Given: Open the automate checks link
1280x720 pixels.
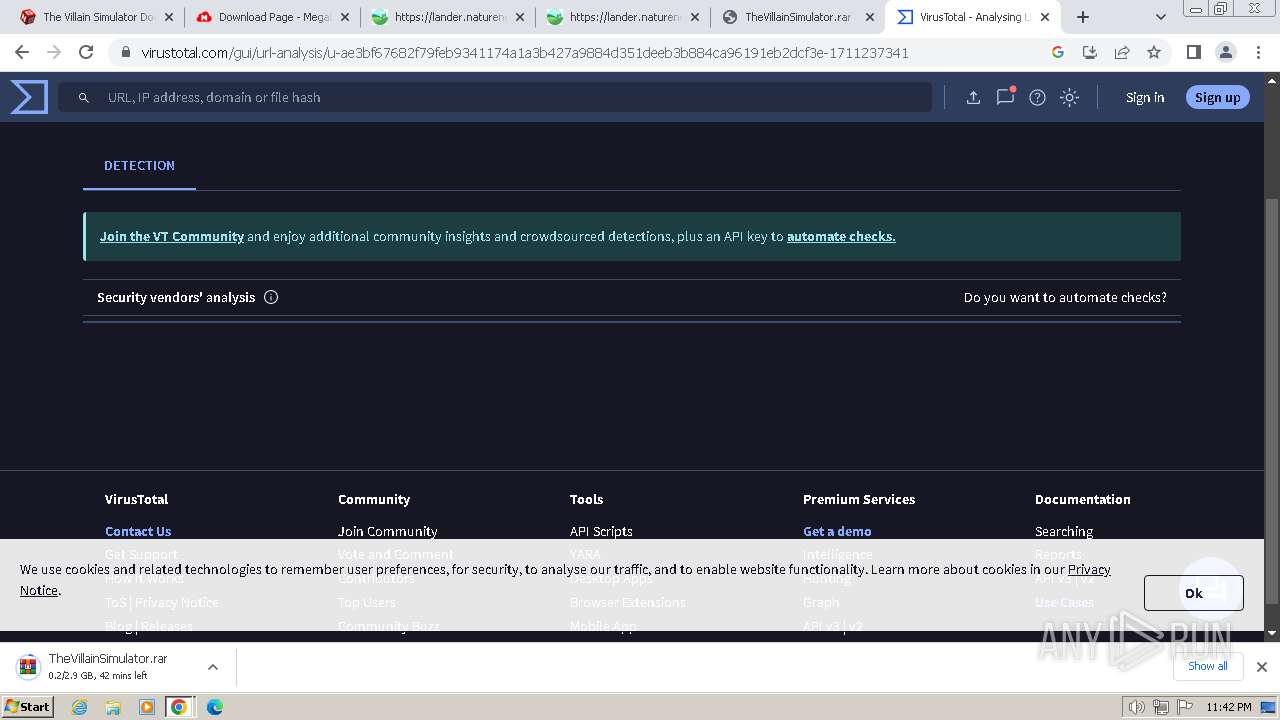Looking at the screenshot, I should tap(841, 236).
